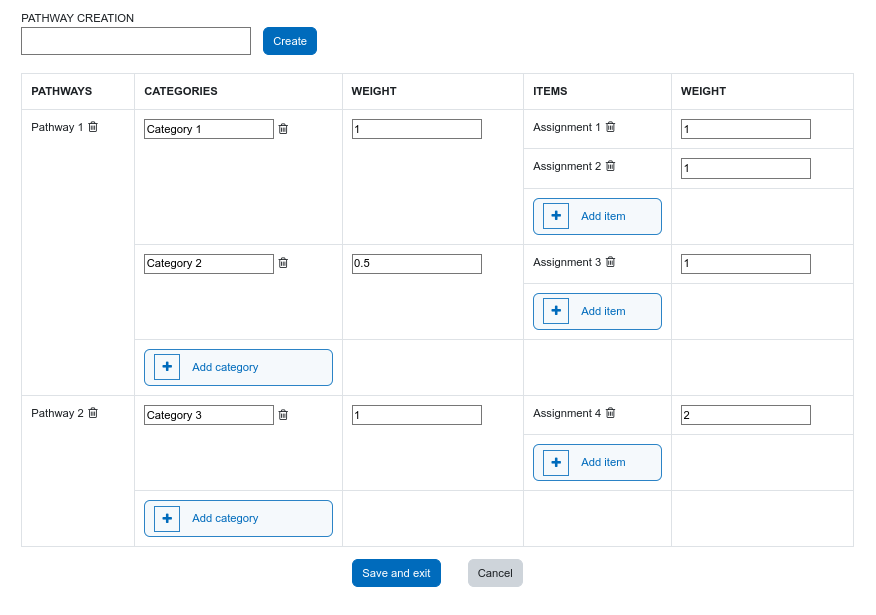Delete Assignment 1 trash icon
The height and width of the screenshot is (615, 876).
pos(611,127)
